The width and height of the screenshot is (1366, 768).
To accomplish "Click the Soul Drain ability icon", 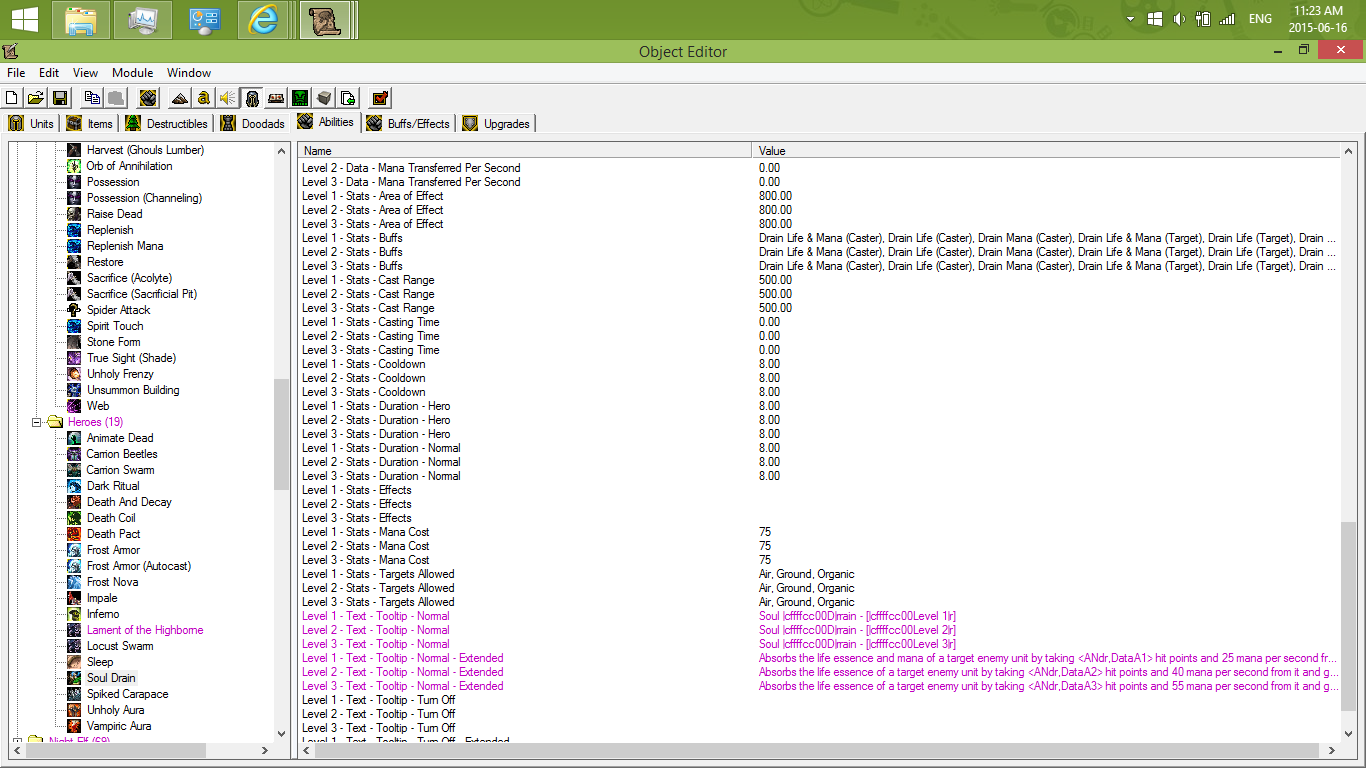I will 75,678.
